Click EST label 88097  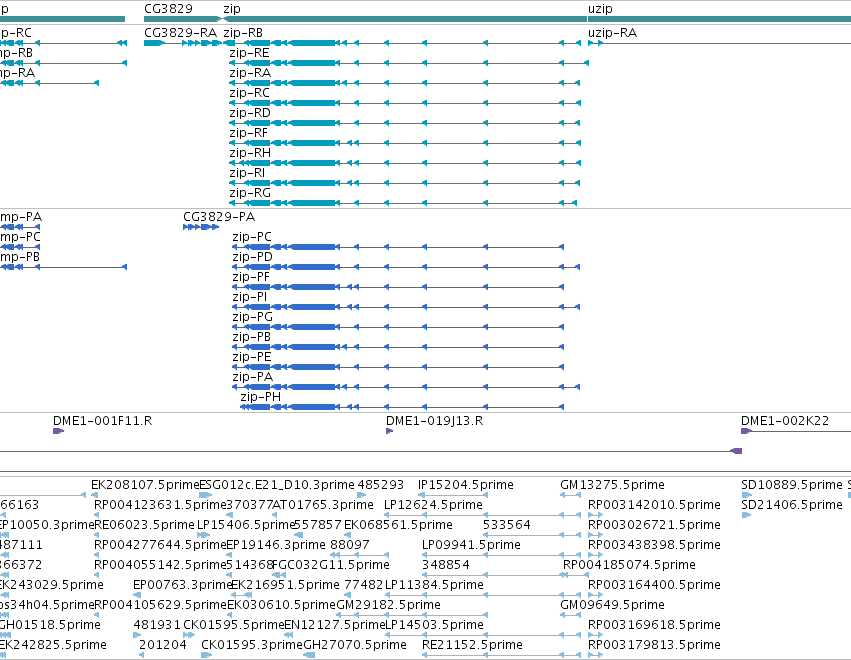coord(350,545)
